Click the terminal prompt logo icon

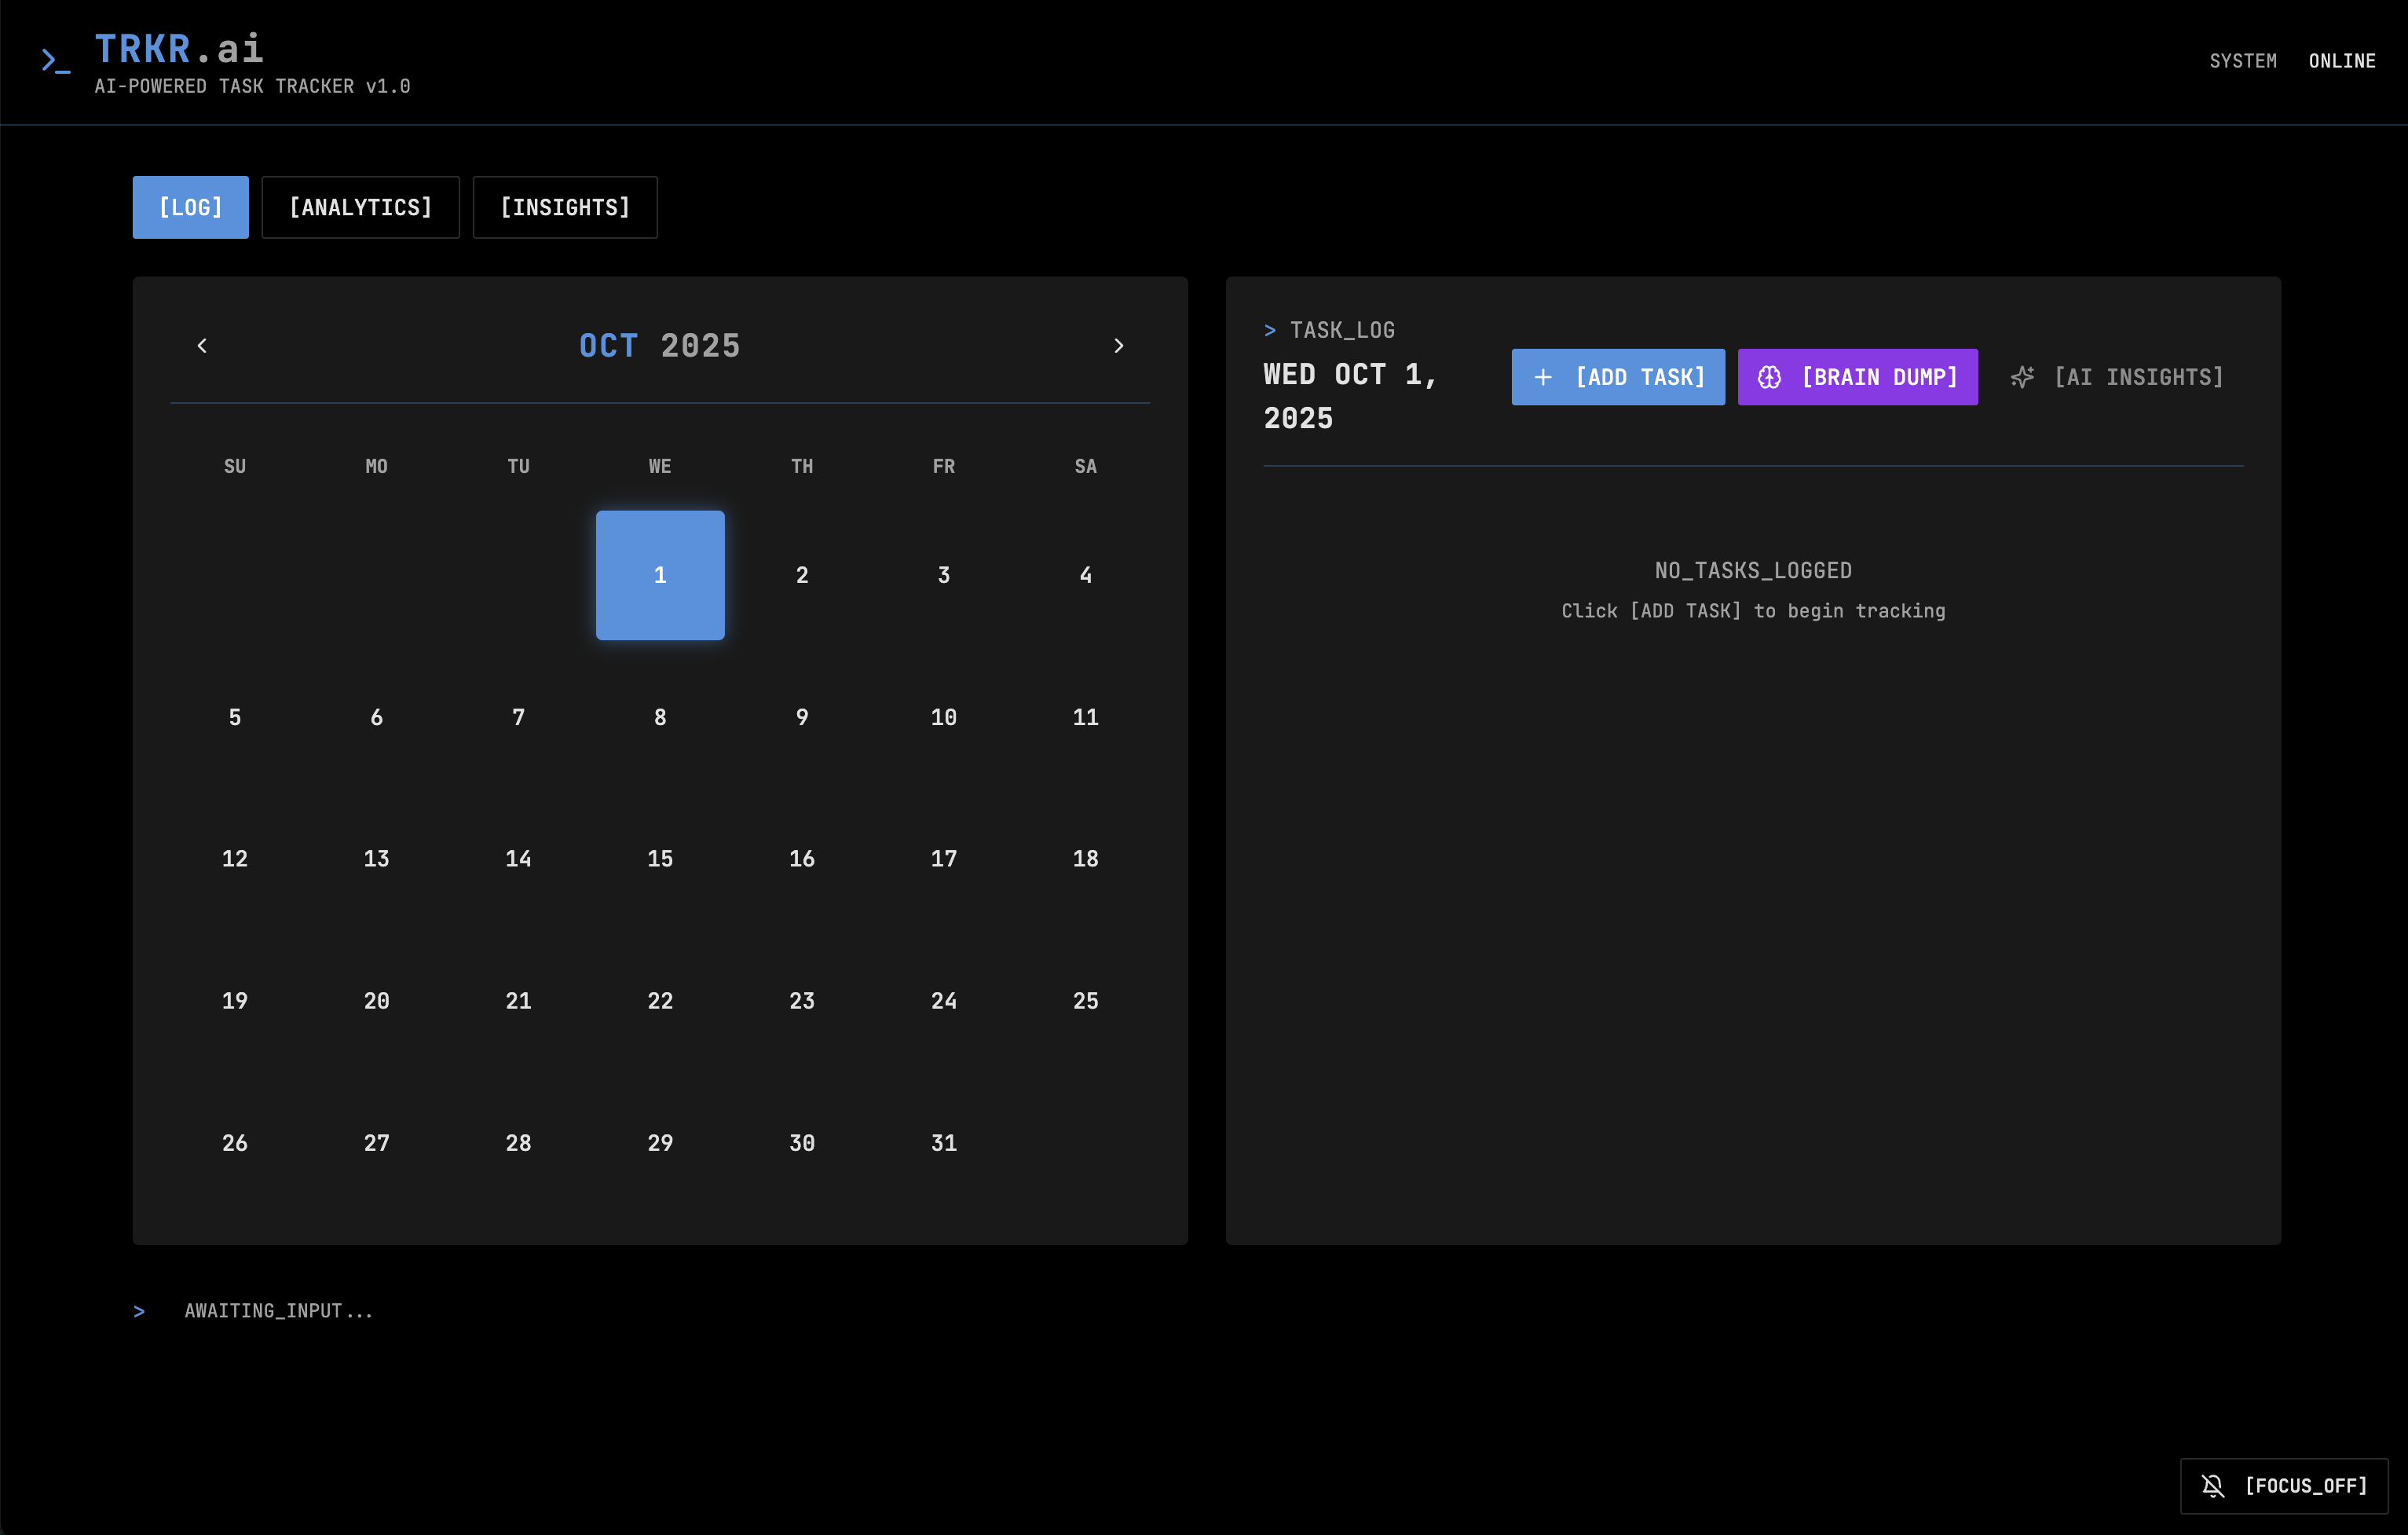point(54,61)
